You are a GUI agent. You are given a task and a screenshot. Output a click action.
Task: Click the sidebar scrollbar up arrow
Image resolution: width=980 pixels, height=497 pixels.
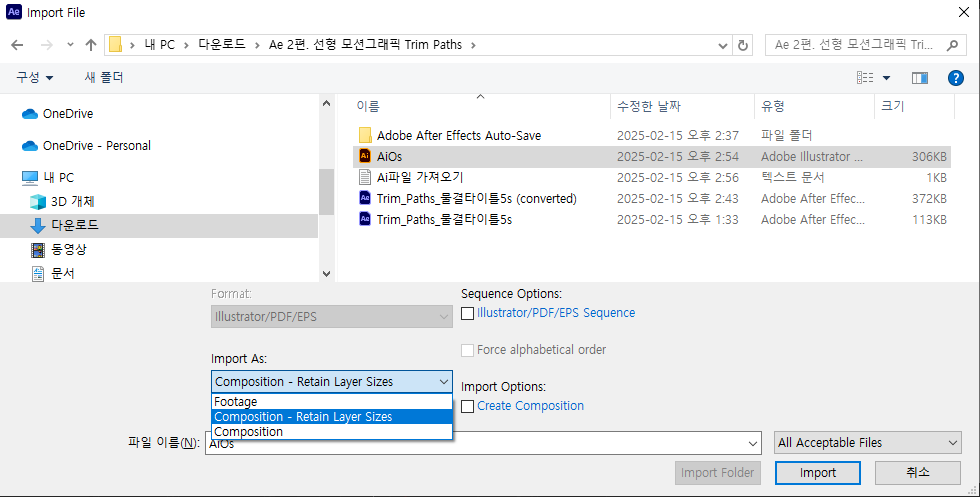326,103
